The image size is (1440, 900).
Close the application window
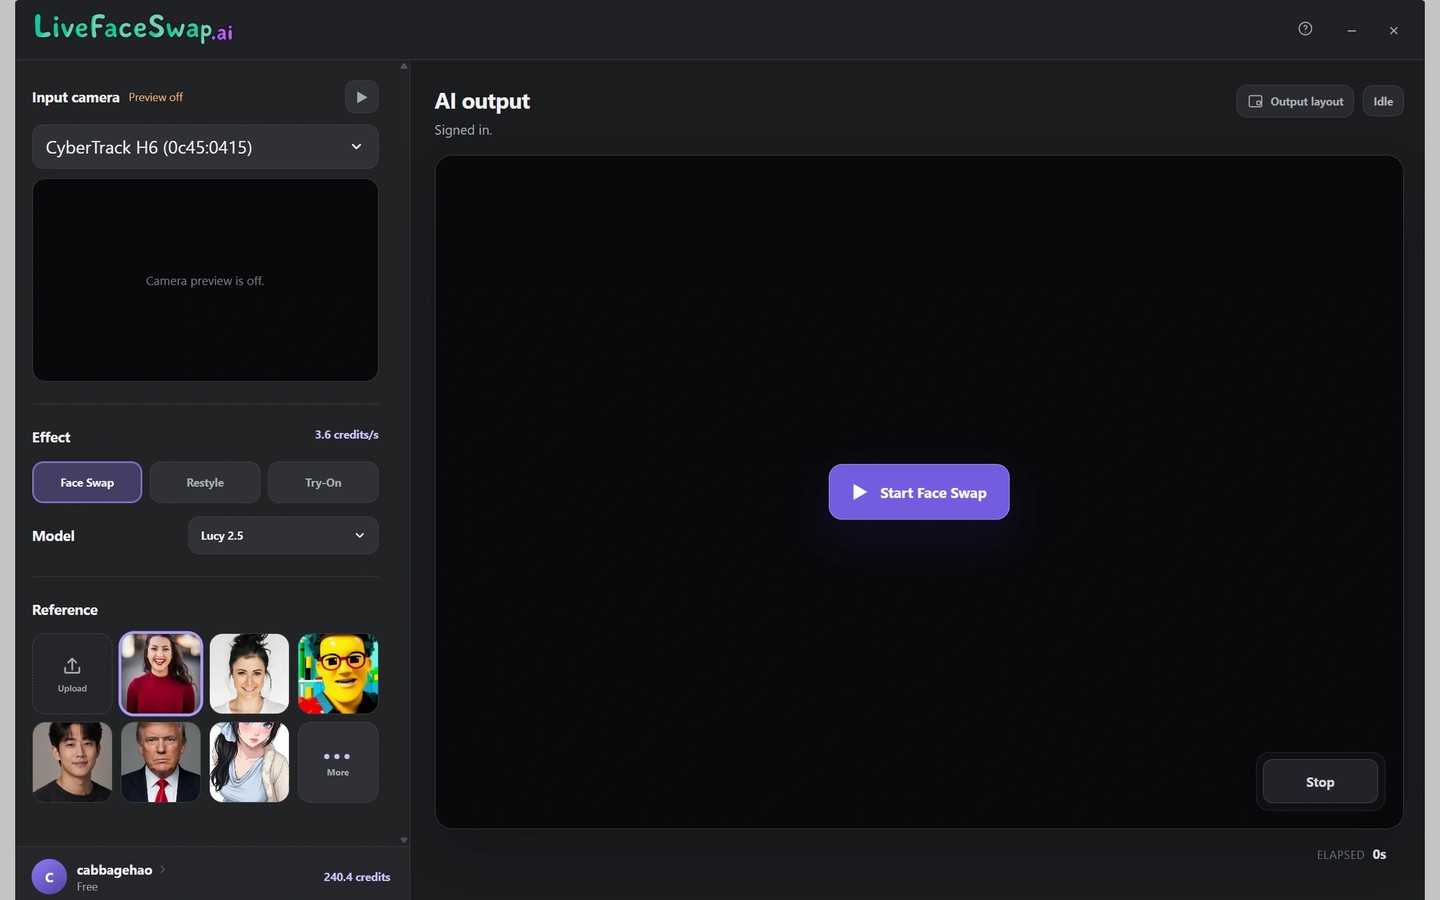pos(1393,31)
